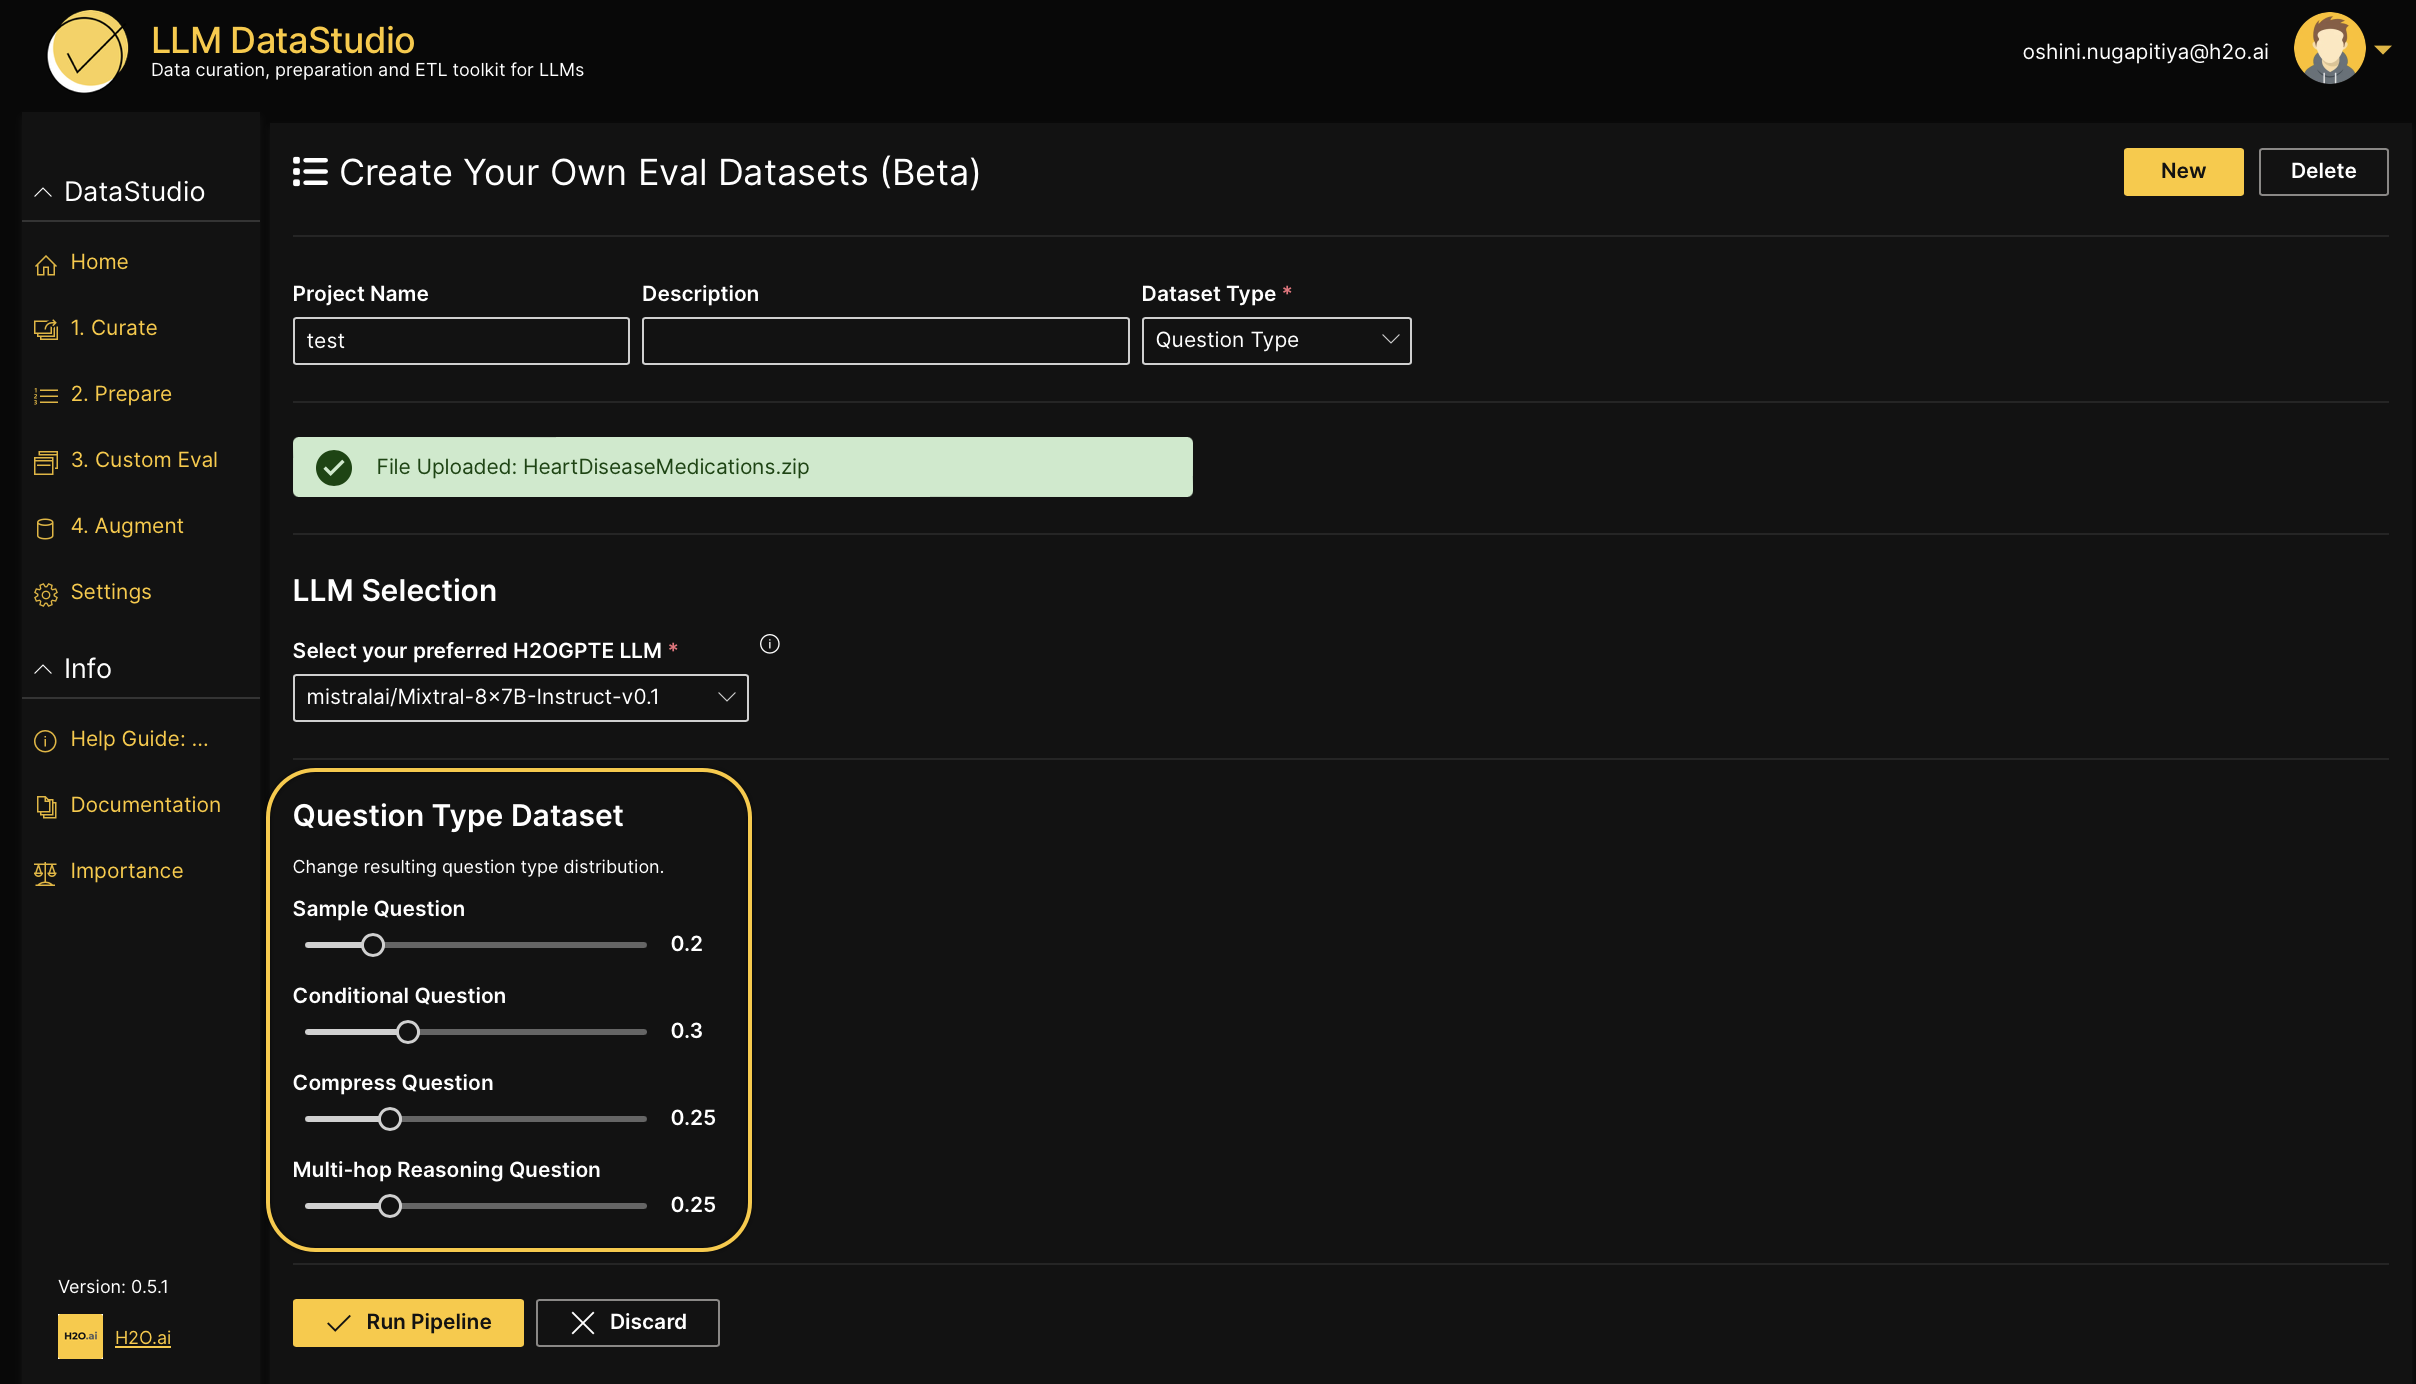Click the Importance scales icon
Viewport: 2416px width, 1384px height.
(x=45, y=873)
